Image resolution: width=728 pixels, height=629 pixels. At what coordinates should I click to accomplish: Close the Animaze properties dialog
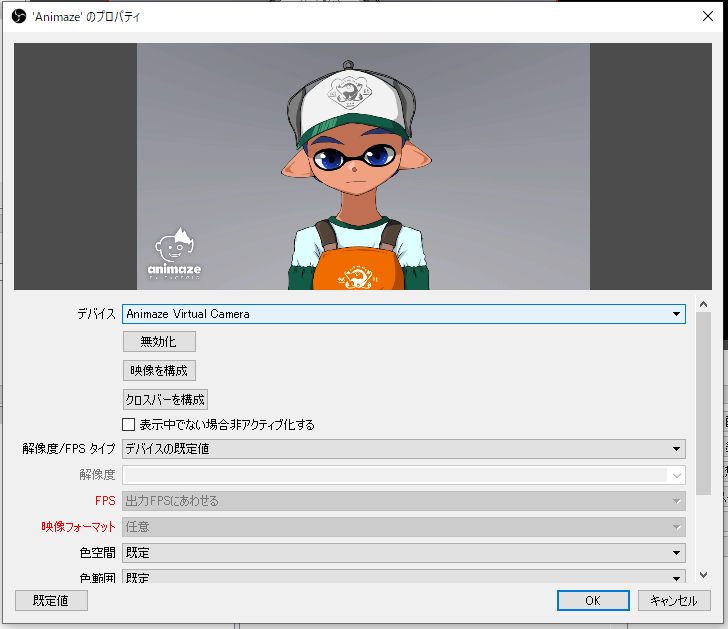pyautogui.click(x=708, y=16)
